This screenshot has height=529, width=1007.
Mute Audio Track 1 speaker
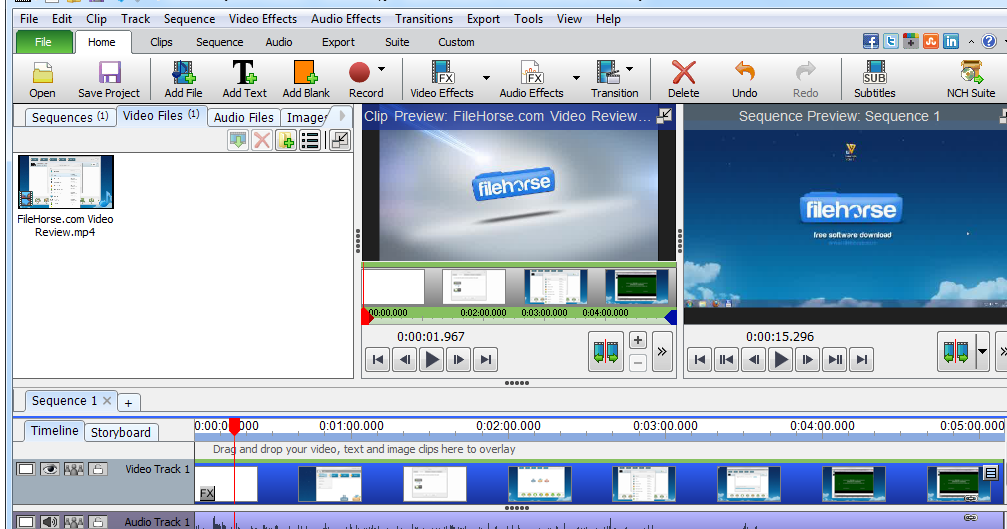(49, 522)
